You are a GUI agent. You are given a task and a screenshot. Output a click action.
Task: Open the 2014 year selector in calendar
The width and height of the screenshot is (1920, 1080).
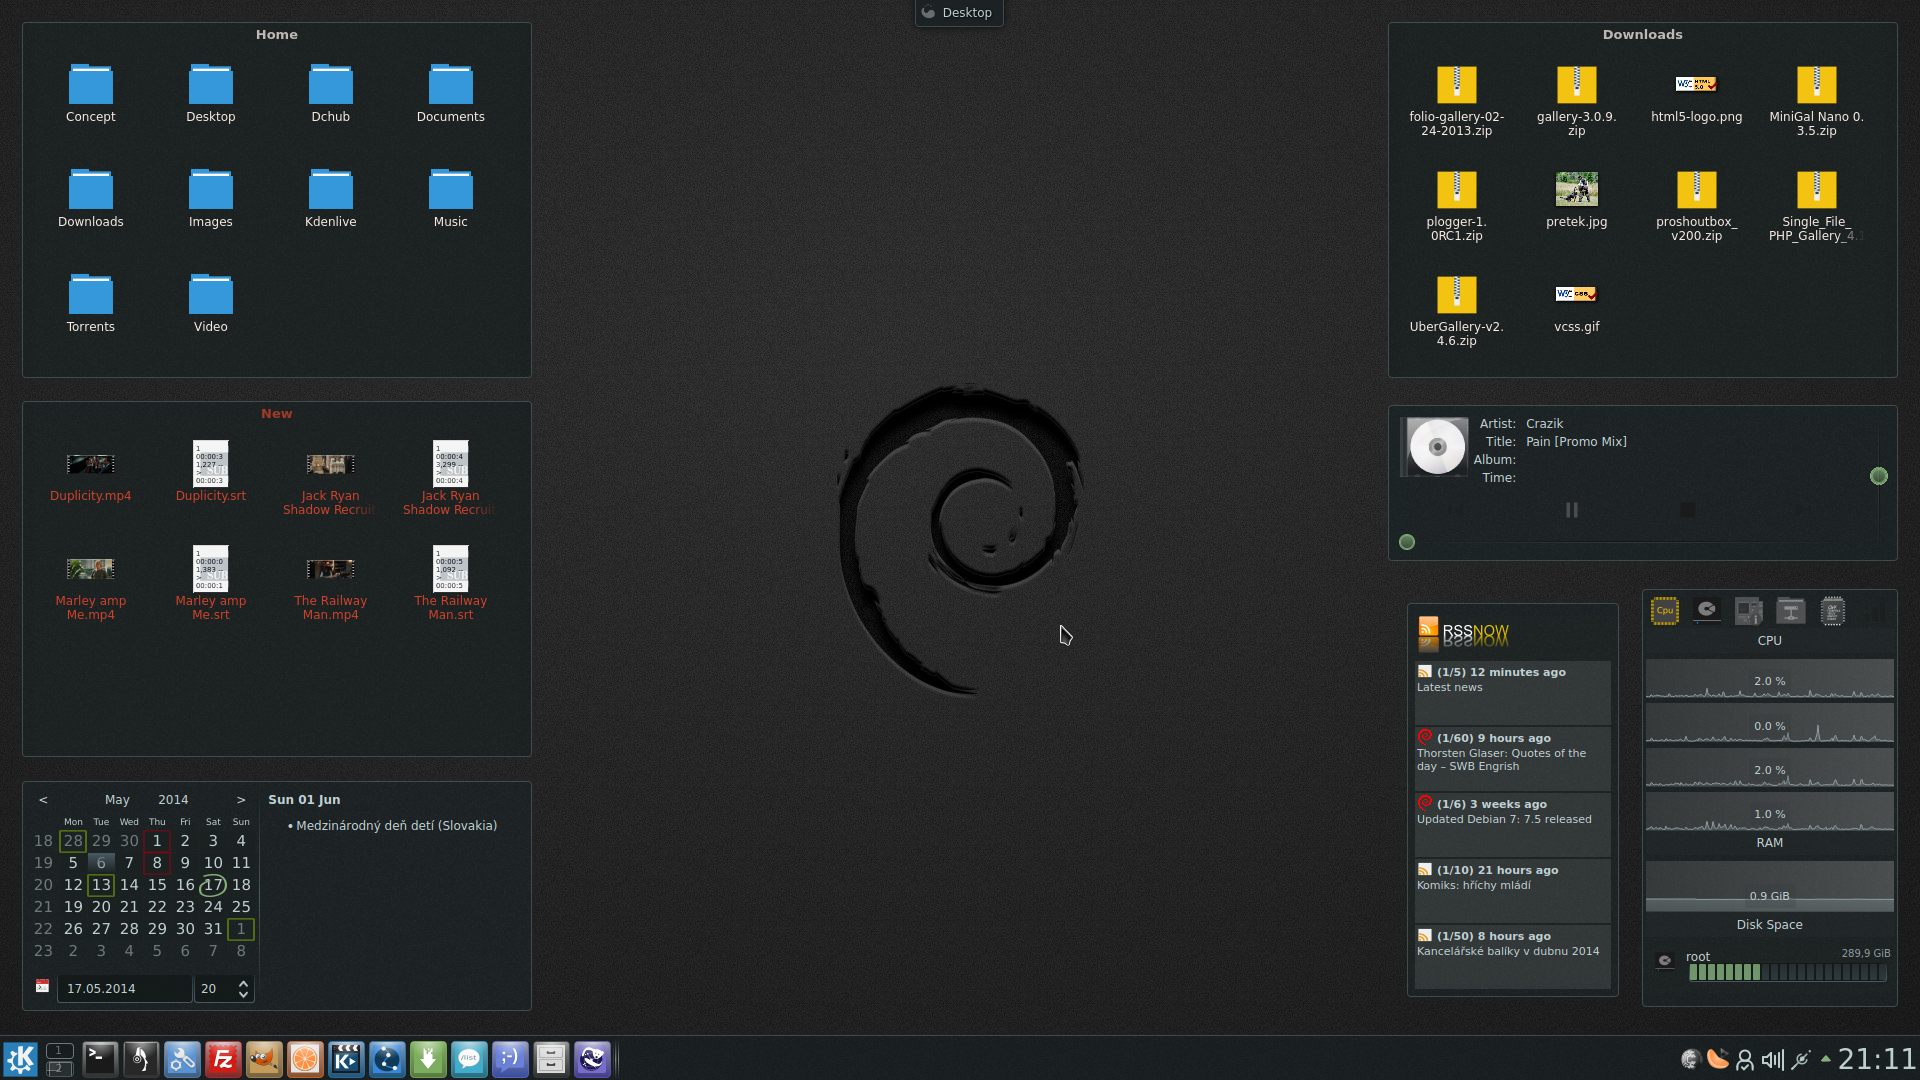[x=173, y=800]
